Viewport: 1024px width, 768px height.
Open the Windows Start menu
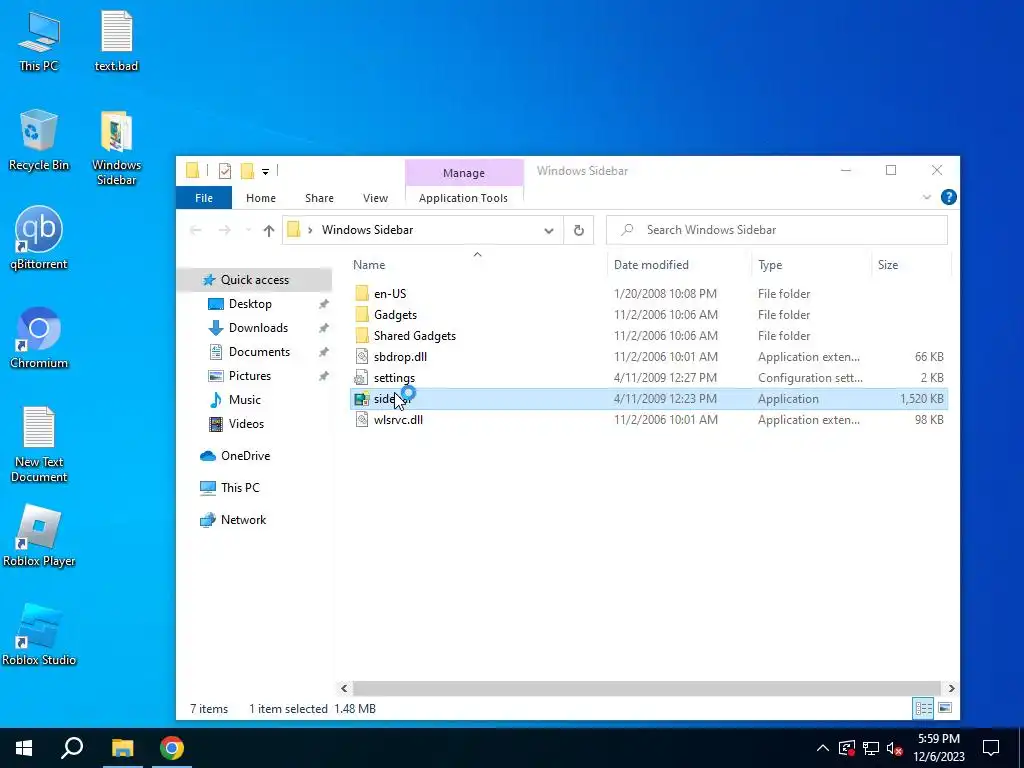pos(24,748)
